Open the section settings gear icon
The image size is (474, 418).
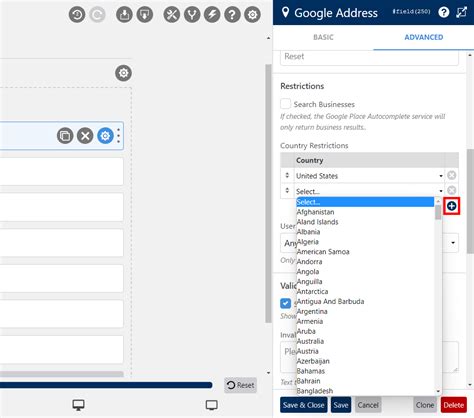123,73
